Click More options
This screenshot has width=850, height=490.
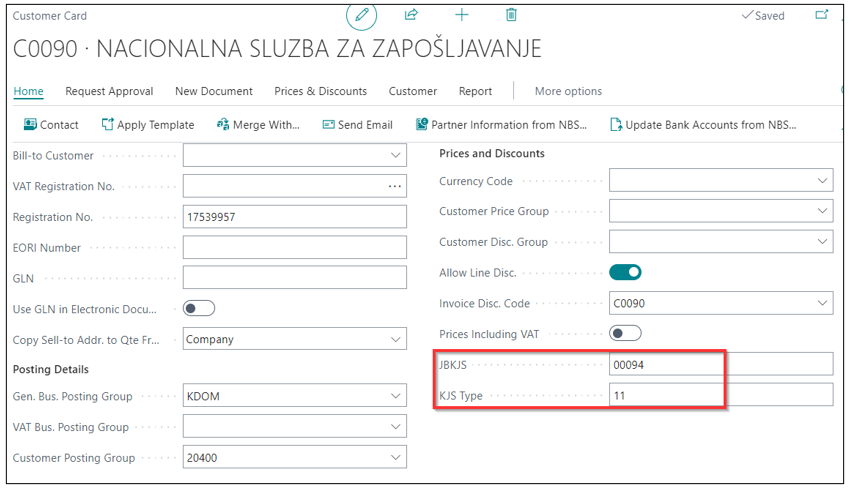pos(568,91)
